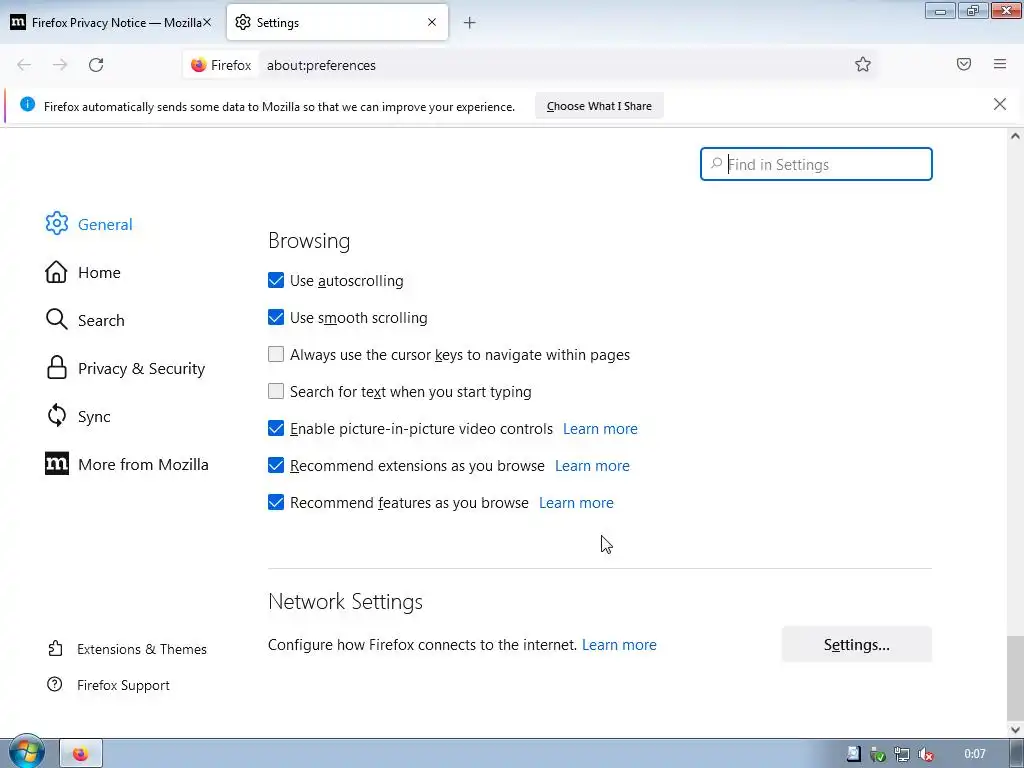Uncheck Recommend extensions as you browse
The image size is (1024, 768).
(276, 465)
